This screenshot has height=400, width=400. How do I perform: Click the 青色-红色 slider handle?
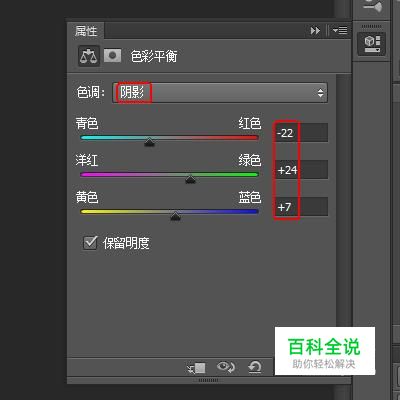(x=150, y=141)
